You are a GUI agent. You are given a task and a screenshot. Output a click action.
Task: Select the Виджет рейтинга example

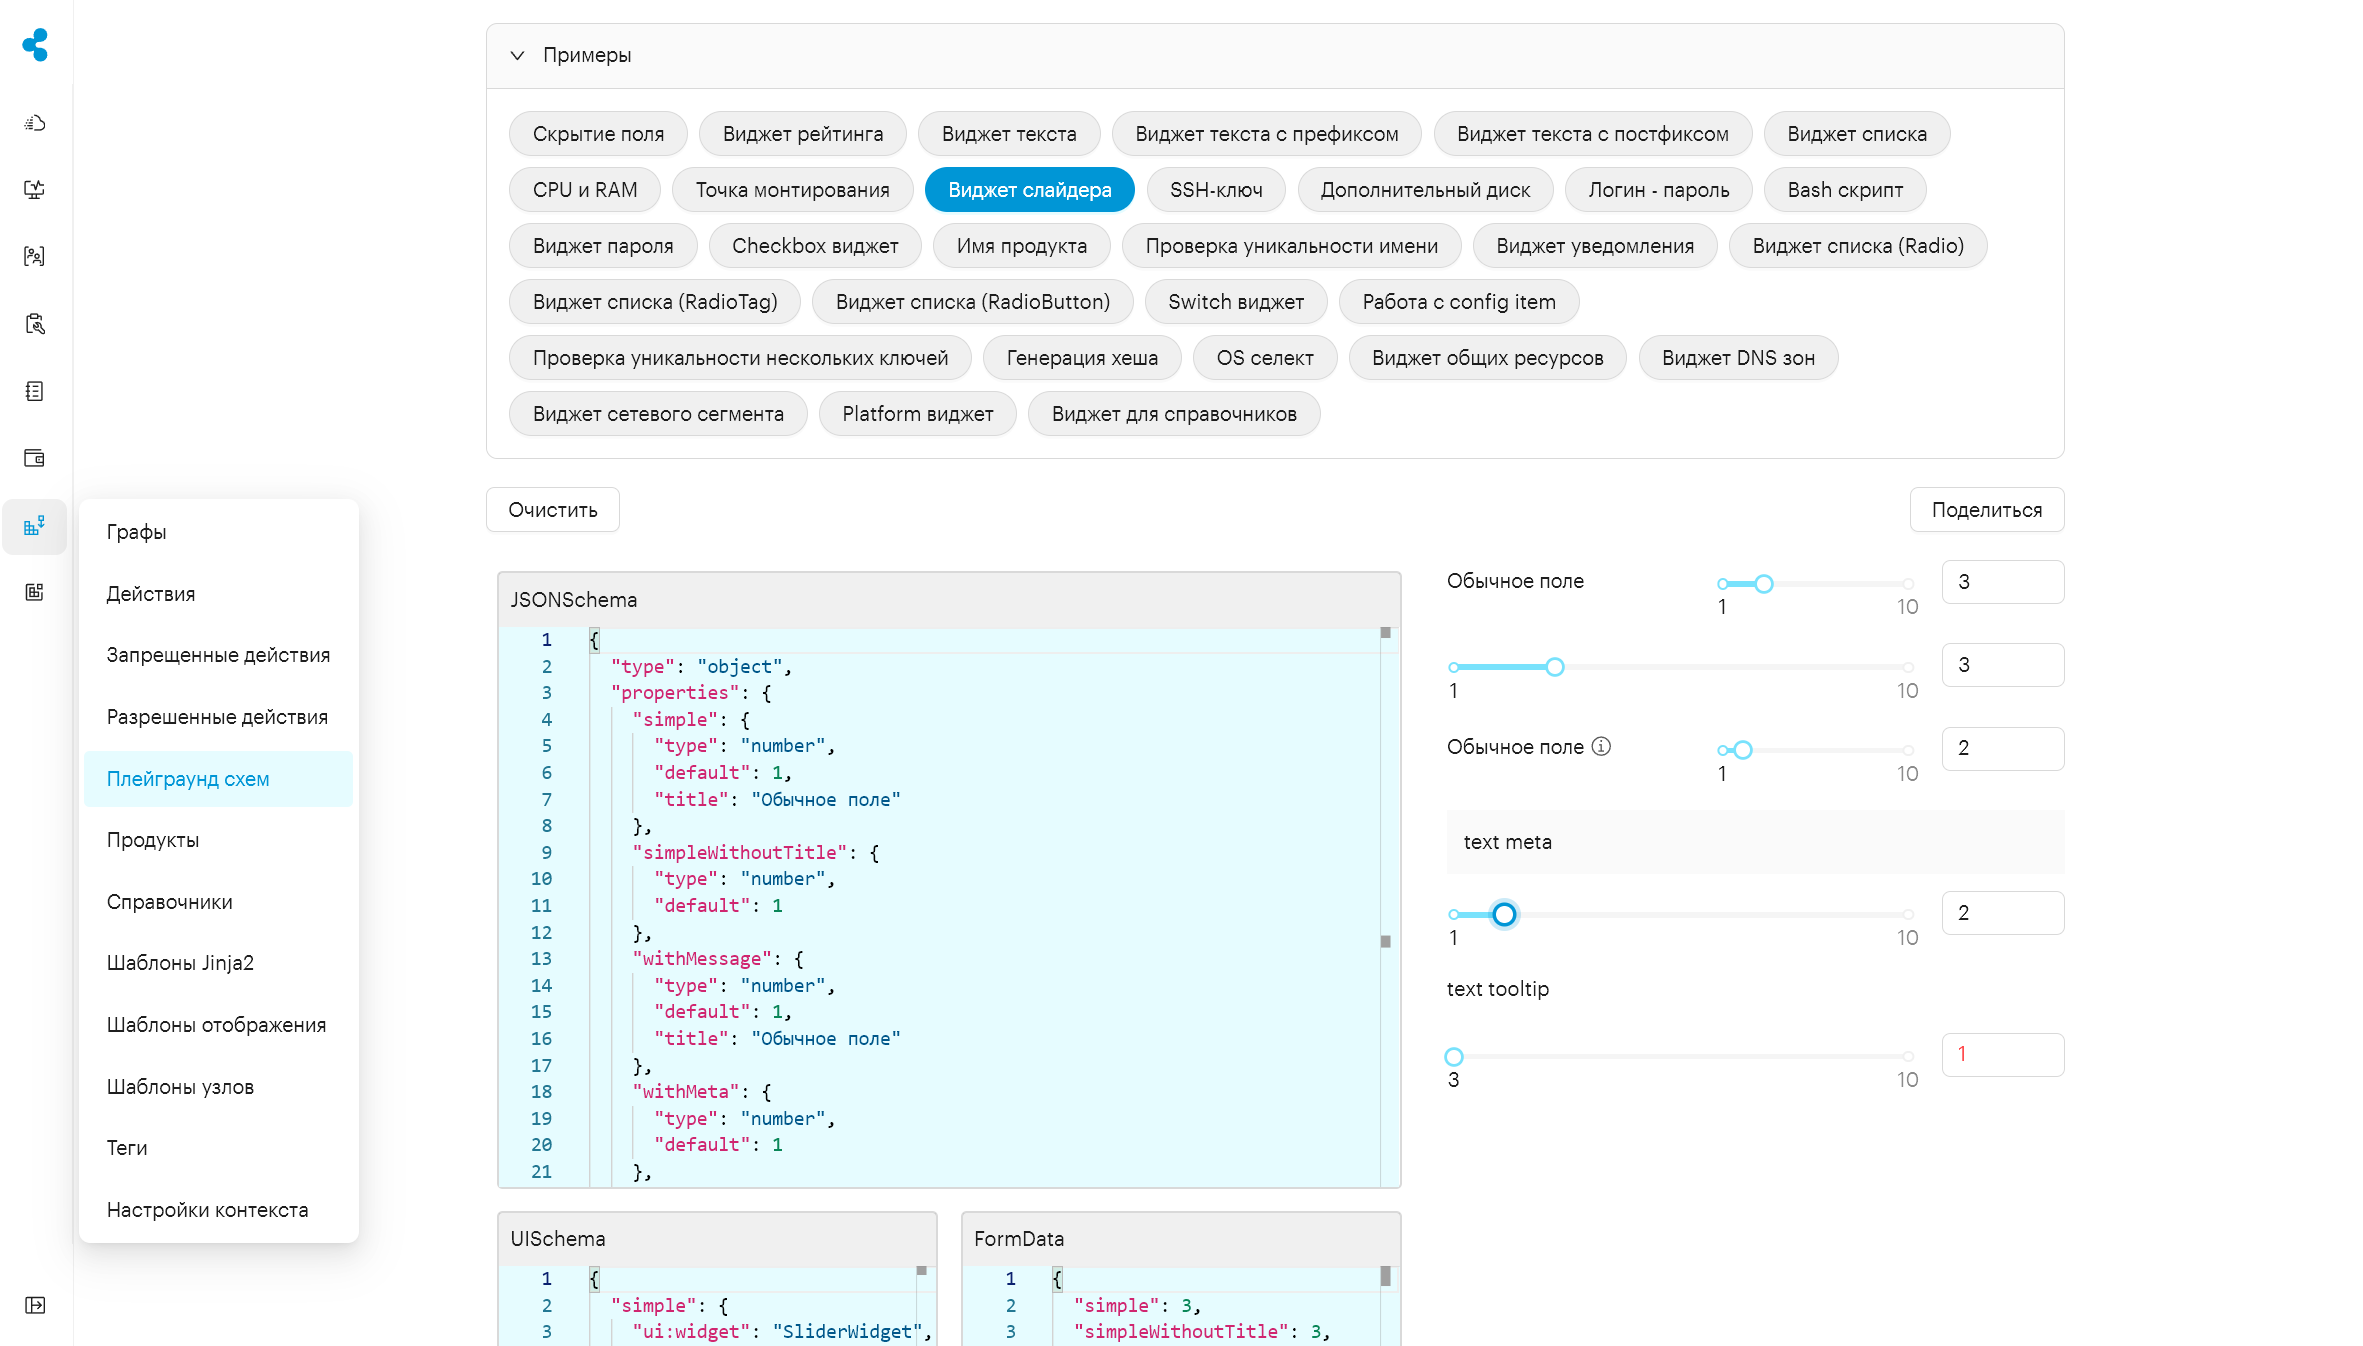tap(803, 134)
